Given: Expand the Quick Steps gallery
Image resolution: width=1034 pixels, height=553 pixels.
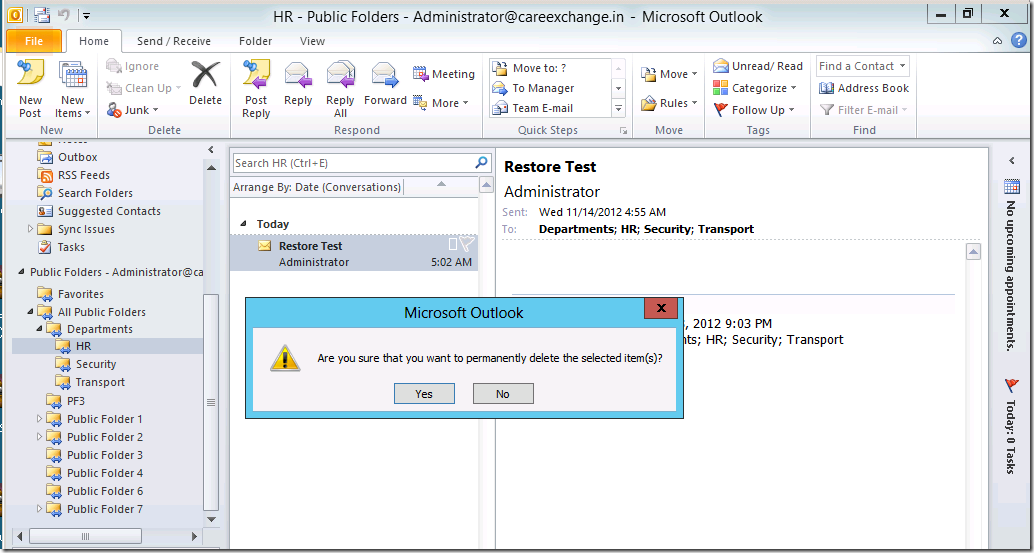Looking at the screenshot, I should 619,108.
